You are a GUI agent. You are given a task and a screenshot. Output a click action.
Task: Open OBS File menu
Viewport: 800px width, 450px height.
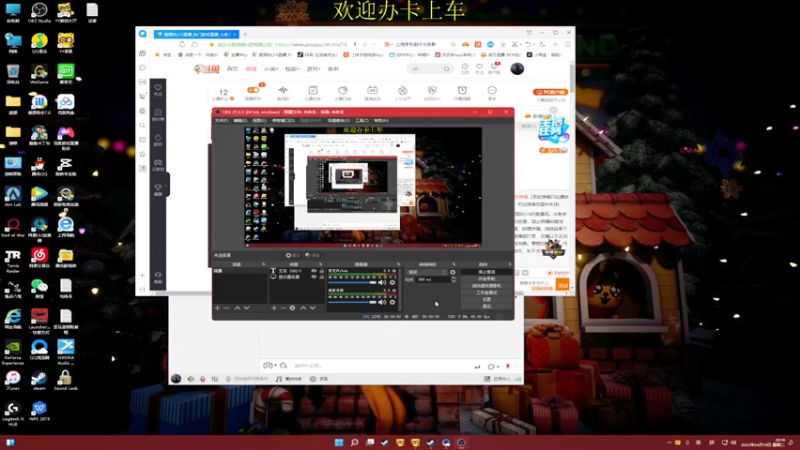pos(221,120)
